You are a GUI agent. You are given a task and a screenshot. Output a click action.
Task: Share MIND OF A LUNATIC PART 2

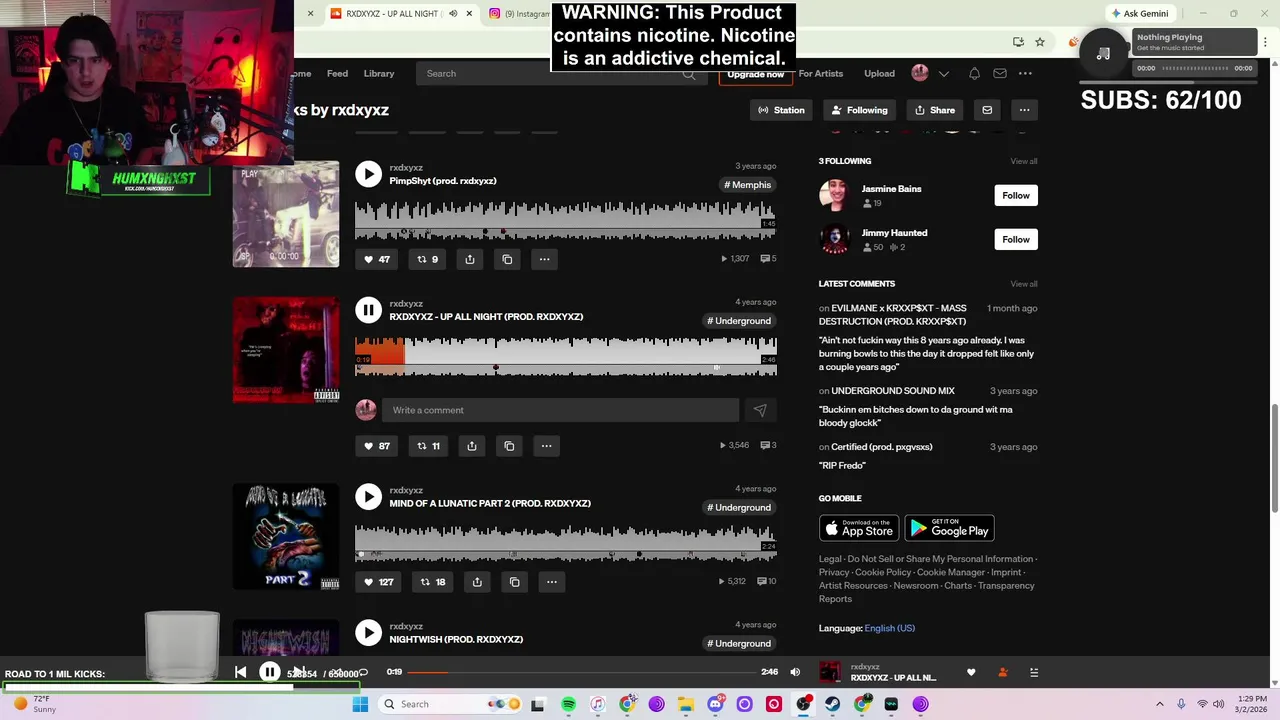(x=477, y=582)
